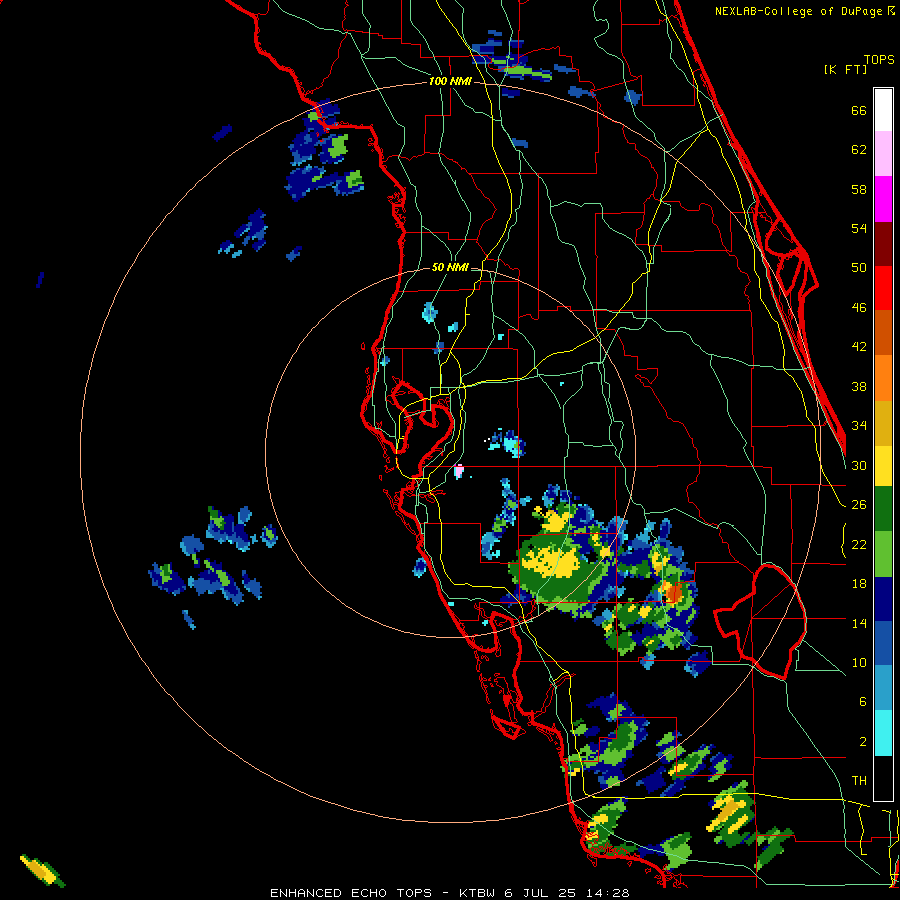The height and width of the screenshot is (900, 900).
Task: Click the bright red legend swatch
Action: [x=883, y=288]
